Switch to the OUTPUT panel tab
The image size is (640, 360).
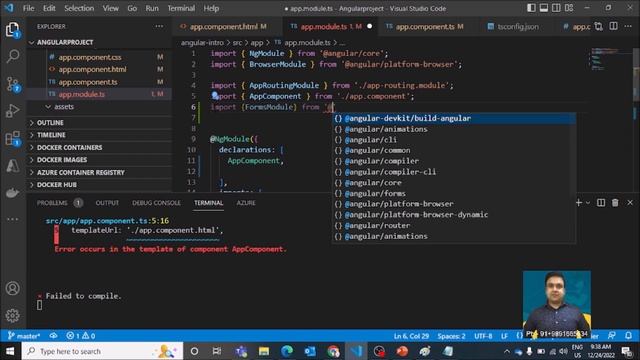click(107, 202)
